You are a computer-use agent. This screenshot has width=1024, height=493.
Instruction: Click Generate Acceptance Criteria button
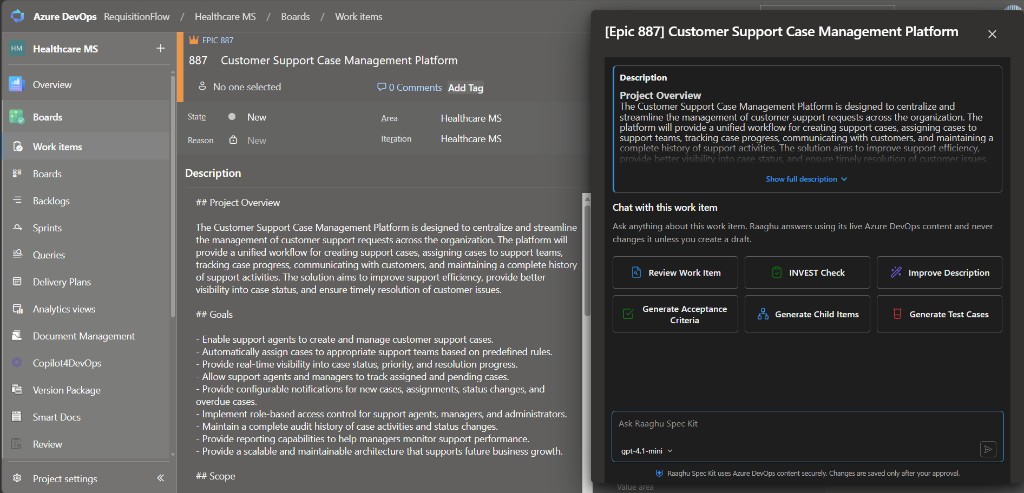[x=675, y=314]
